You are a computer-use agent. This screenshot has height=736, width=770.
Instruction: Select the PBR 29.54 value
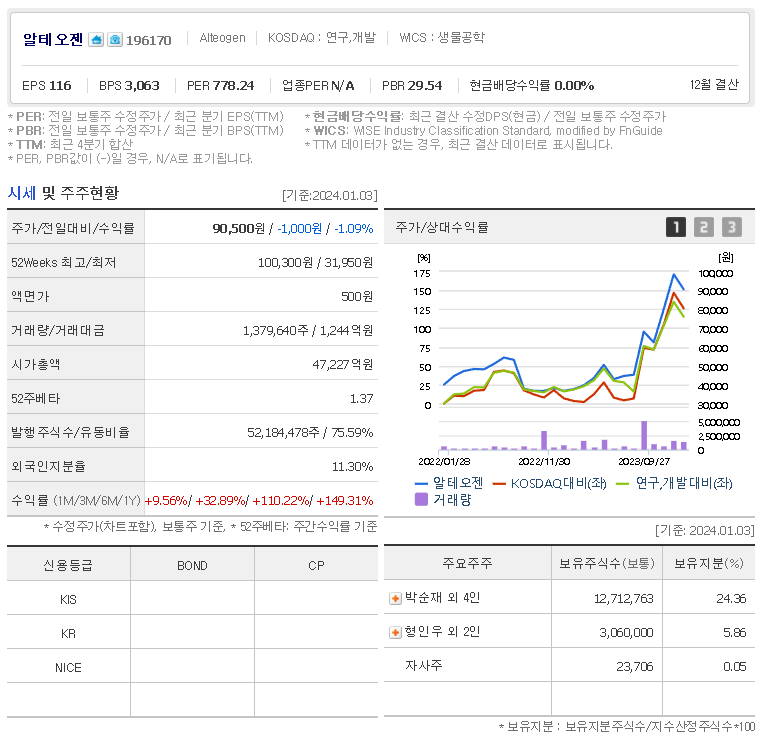[412, 85]
